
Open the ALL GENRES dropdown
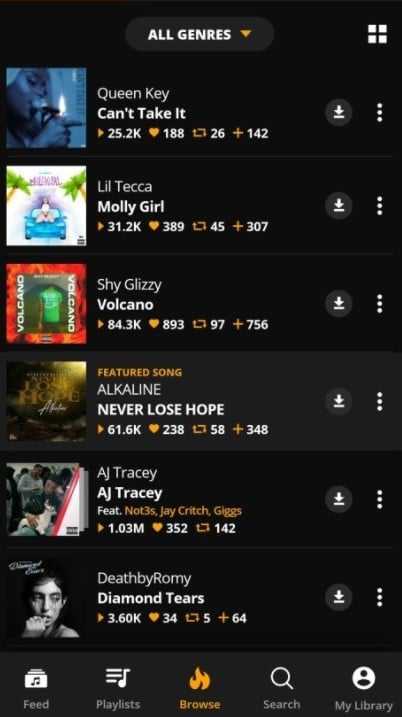pyautogui.click(x=200, y=34)
